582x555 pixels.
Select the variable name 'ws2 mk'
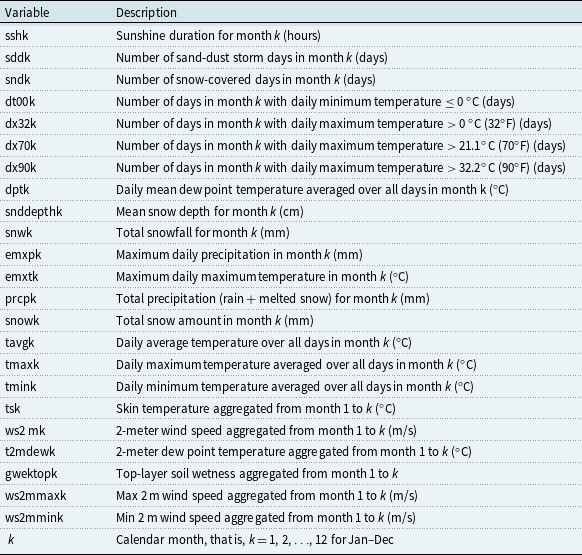click(x=25, y=431)
